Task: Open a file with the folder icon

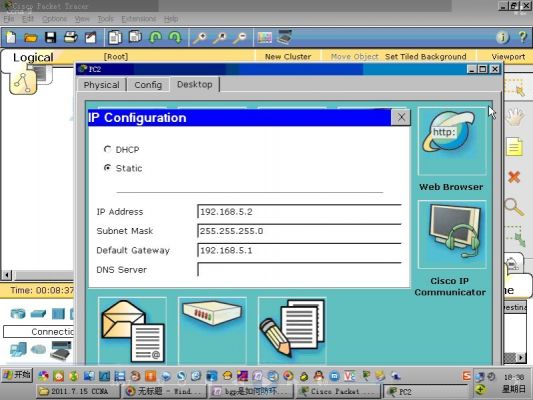Action: [31, 38]
